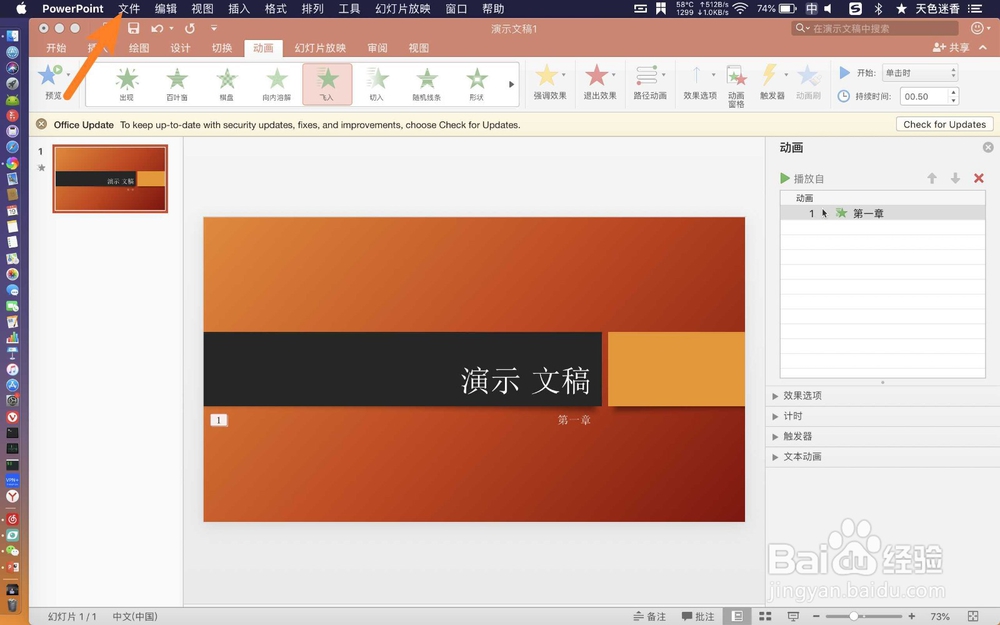Screen dimensions: 1000x625
Task: Select the 飞入 (Fly In) animation effect
Action: click(x=327, y=84)
